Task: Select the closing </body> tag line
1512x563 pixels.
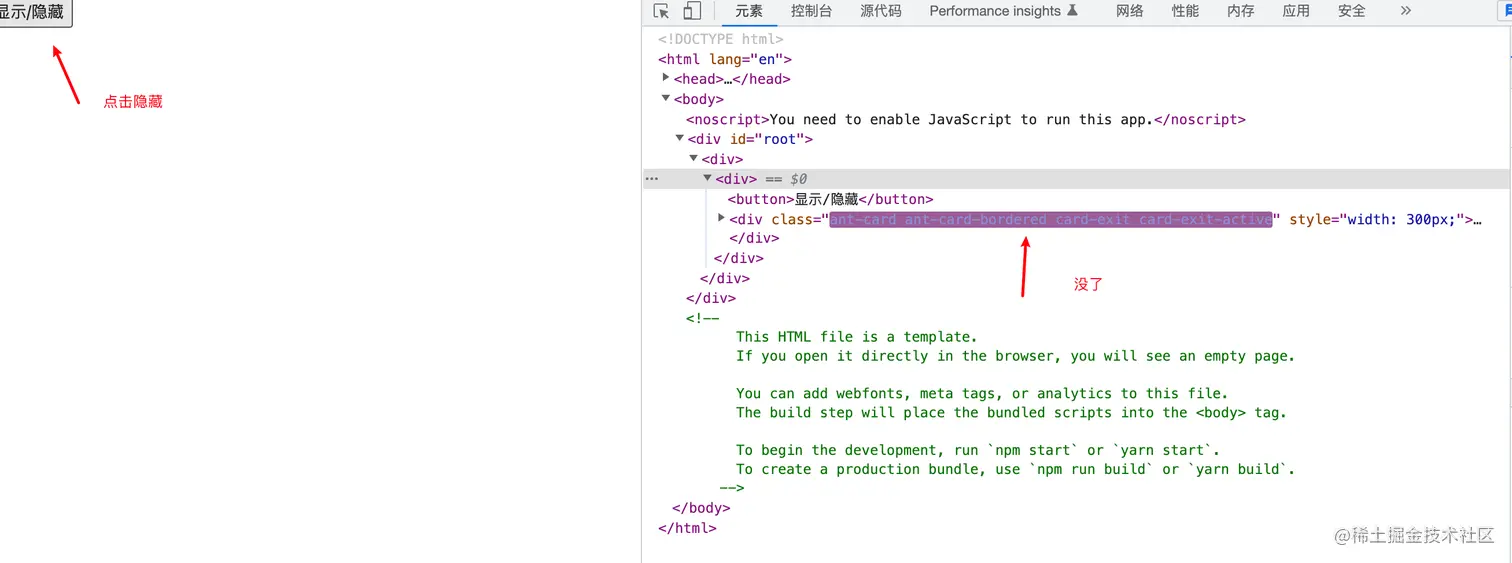Action: pos(701,508)
